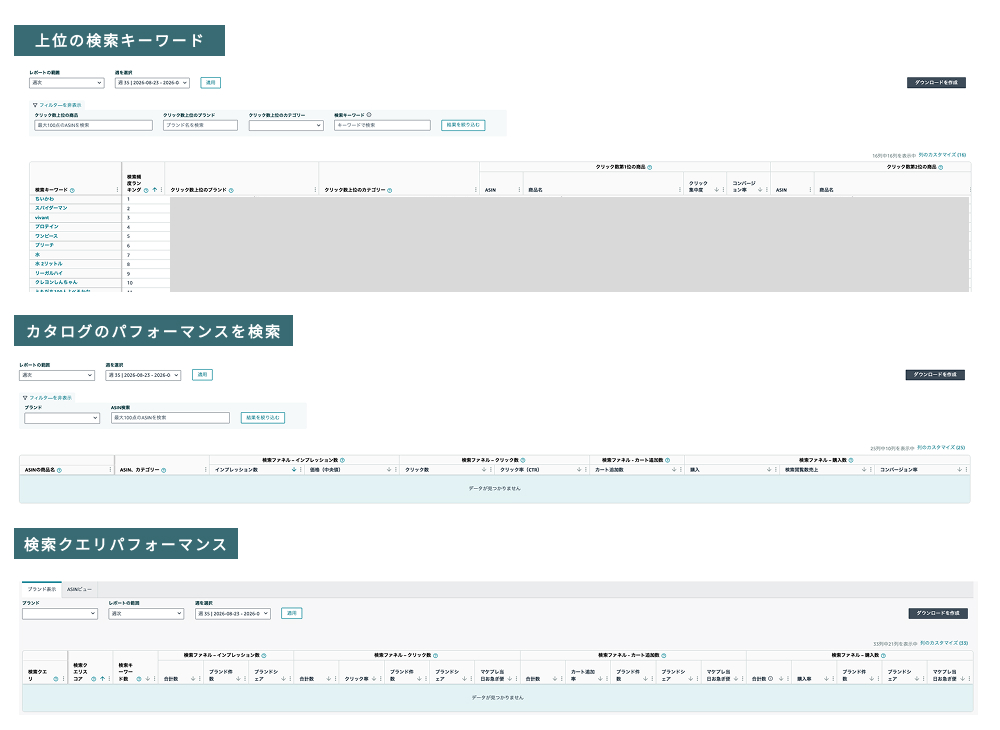
Task: Open ブランド dropdown in カタログのパフォーマンス filters
Action: 62,418
